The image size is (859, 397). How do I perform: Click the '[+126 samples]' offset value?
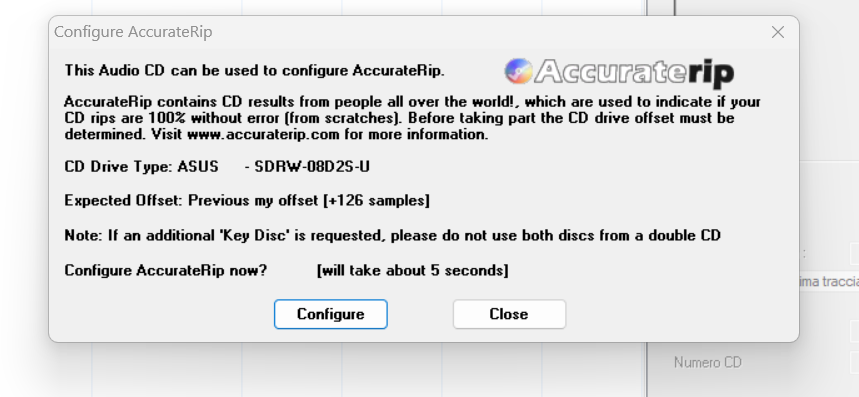coord(376,200)
